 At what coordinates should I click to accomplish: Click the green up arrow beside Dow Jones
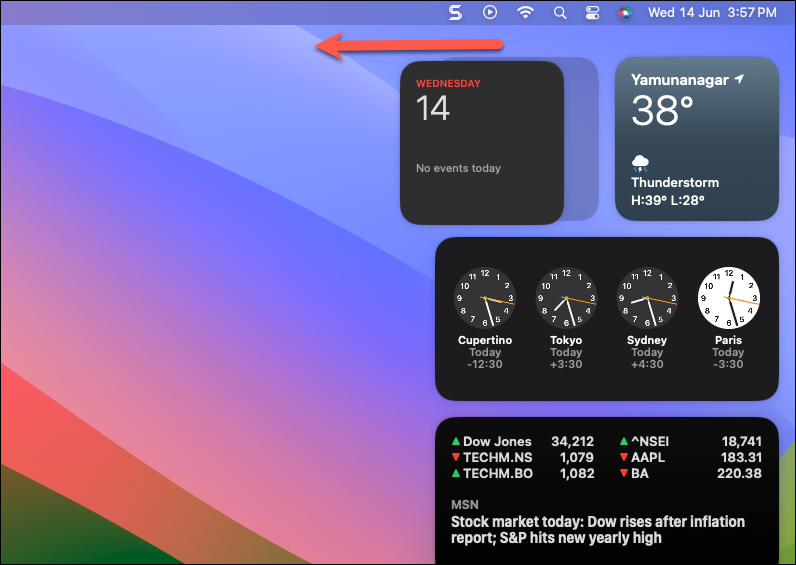[456, 441]
